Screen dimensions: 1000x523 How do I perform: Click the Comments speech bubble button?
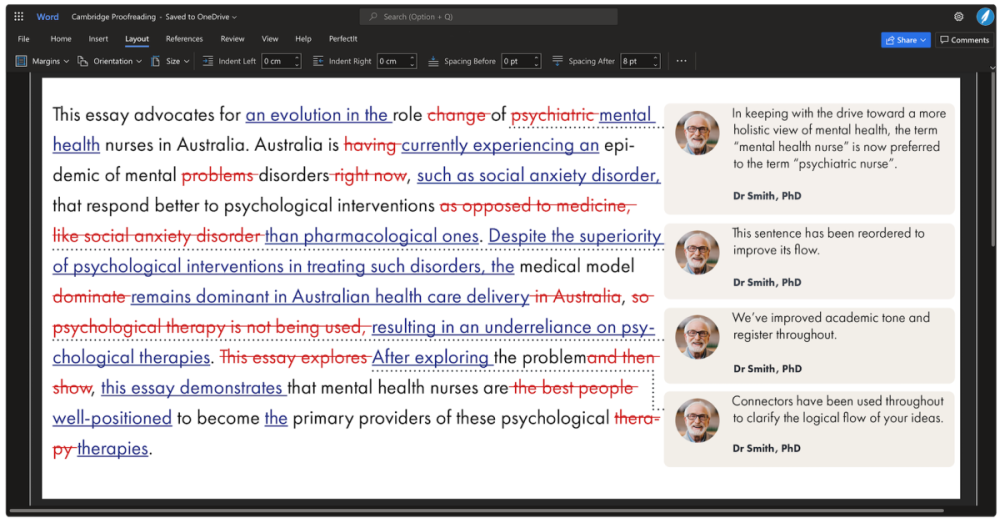[964, 40]
